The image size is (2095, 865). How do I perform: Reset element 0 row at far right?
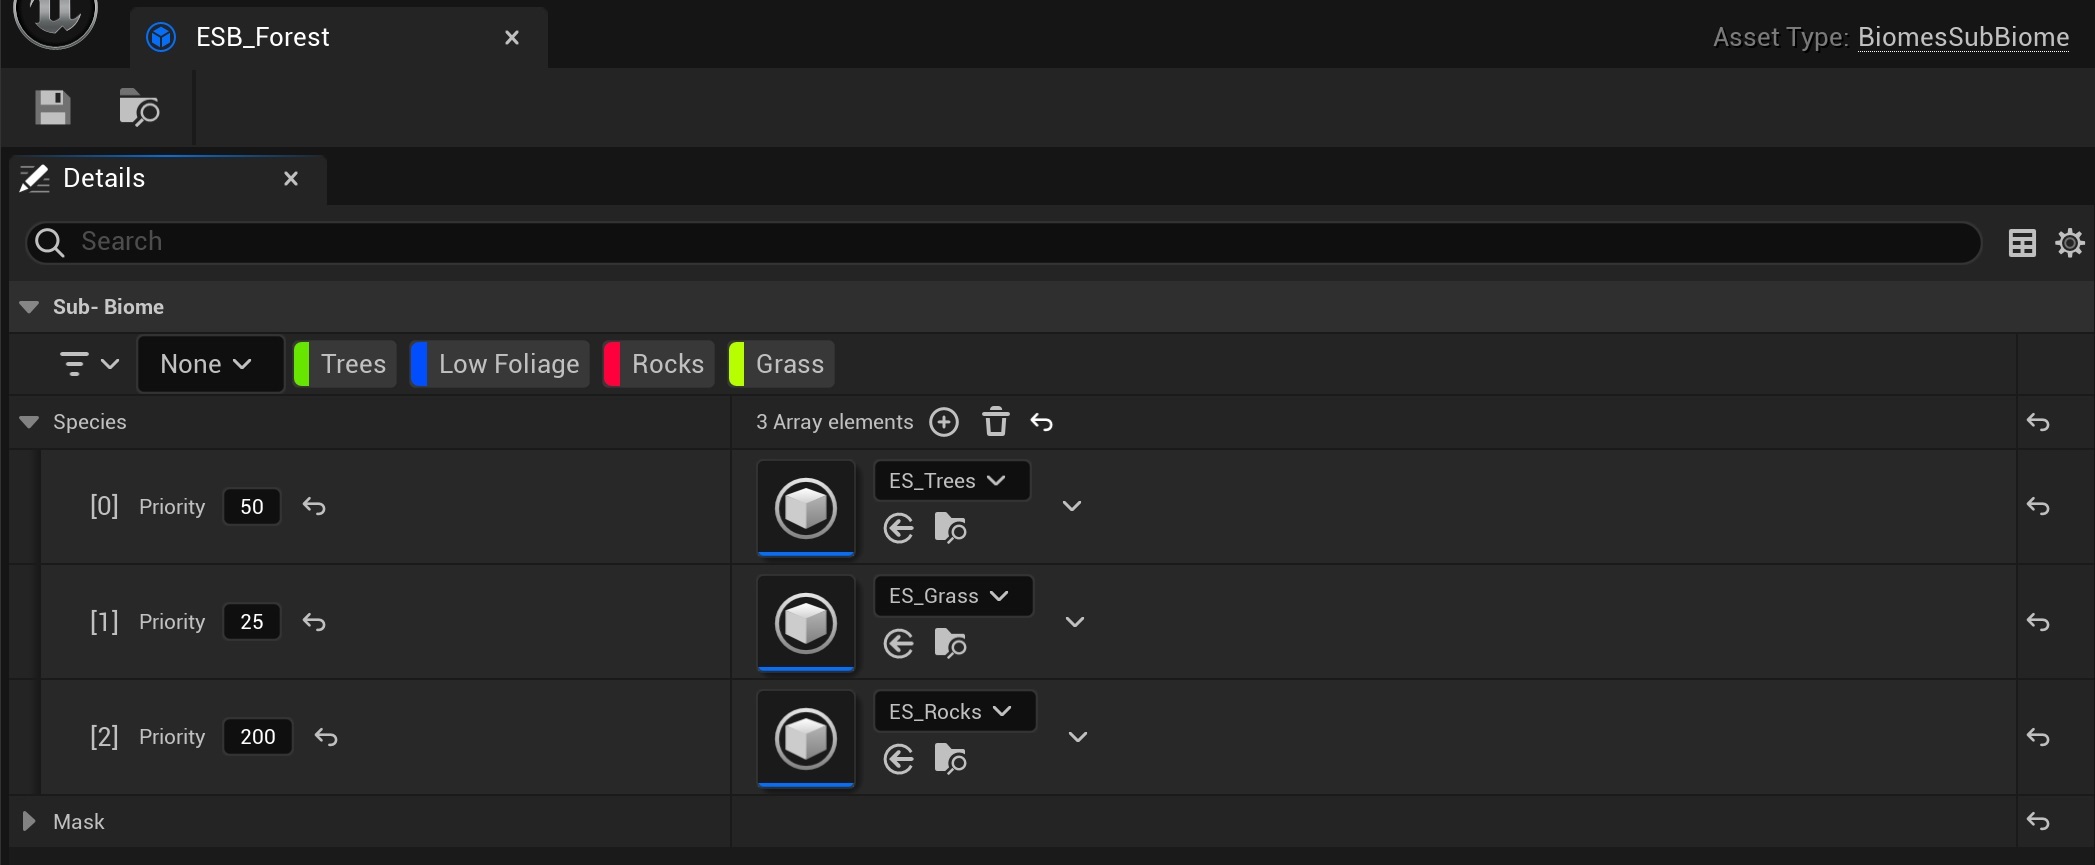click(2038, 507)
